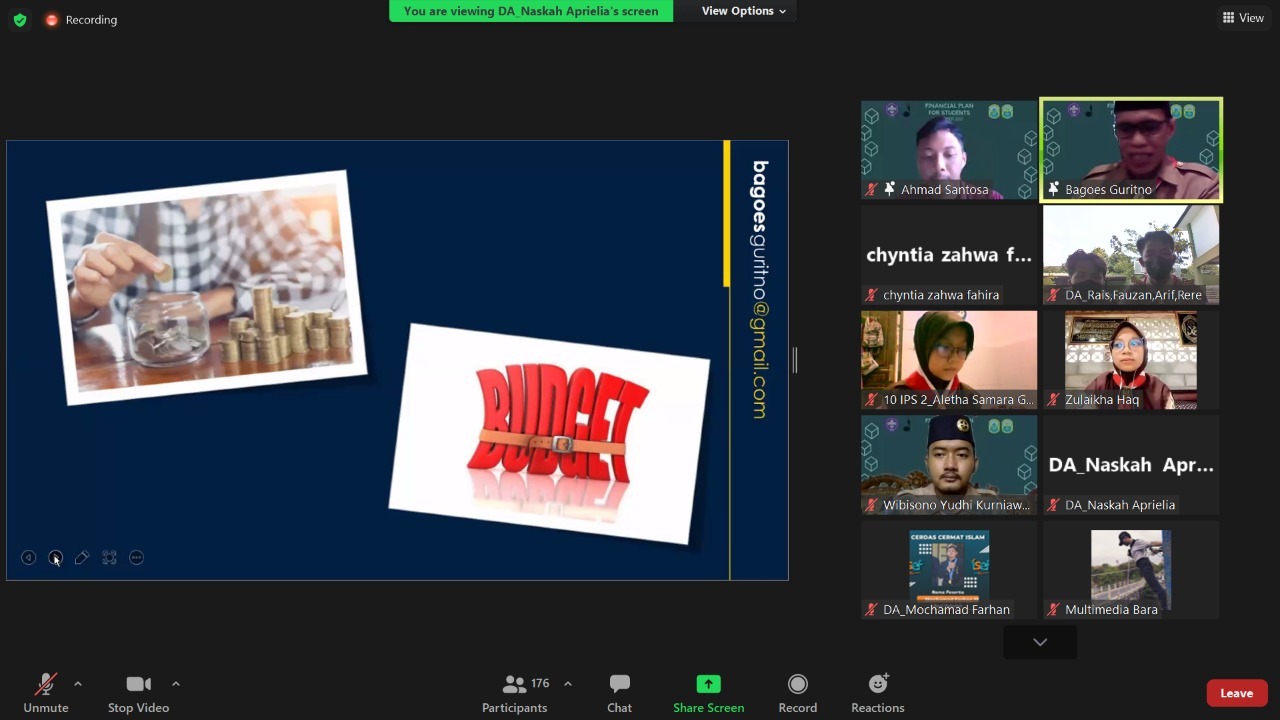Show more participants with down arrow
The height and width of the screenshot is (720, 1280).
(1040, 642)
